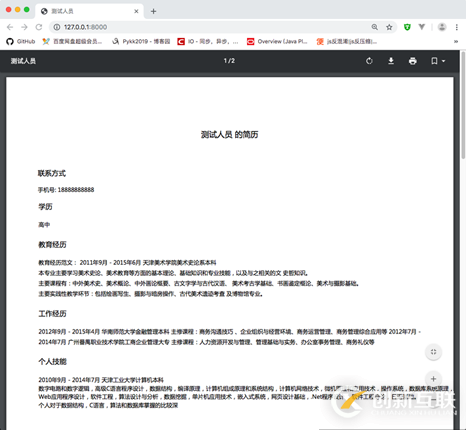Click the 高中 education value
Screen dimensions: 466x430
coord(44,225)
